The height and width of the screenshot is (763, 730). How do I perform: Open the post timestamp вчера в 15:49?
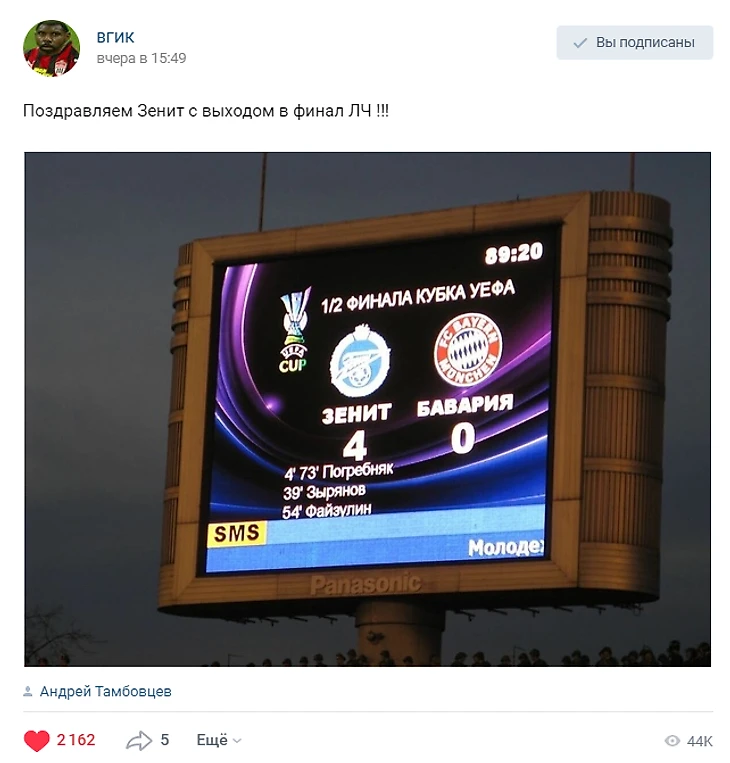[x=141, y=58]
